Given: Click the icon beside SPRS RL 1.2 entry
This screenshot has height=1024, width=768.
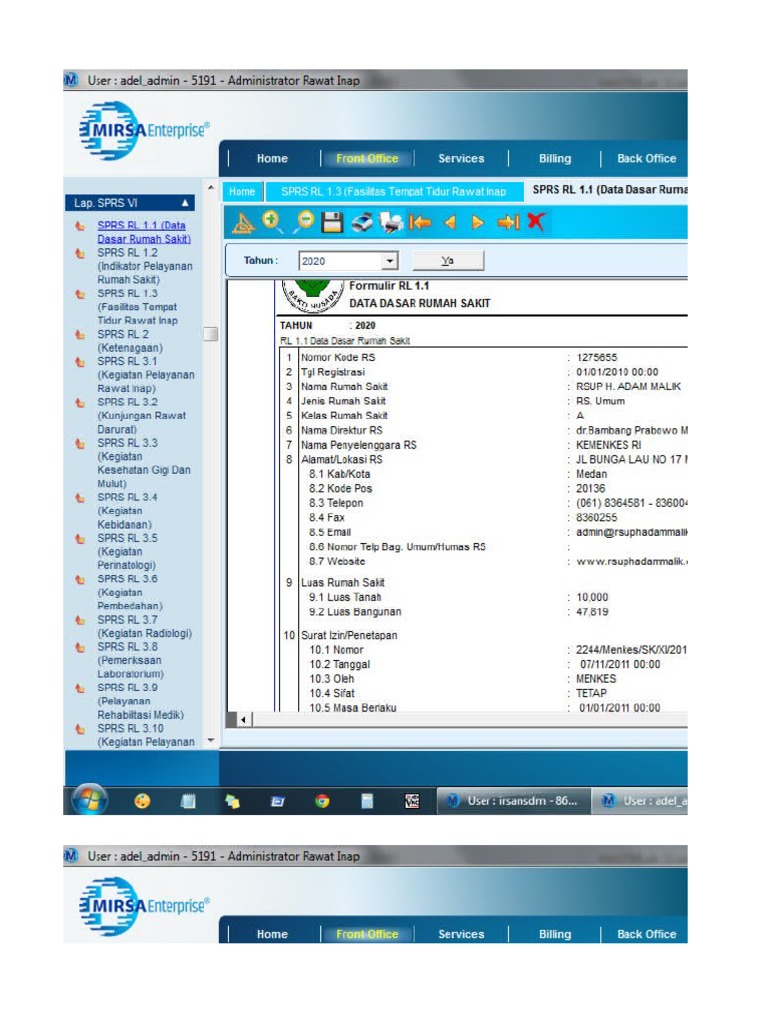Looking at the screenshot, I should coord(80,253).
